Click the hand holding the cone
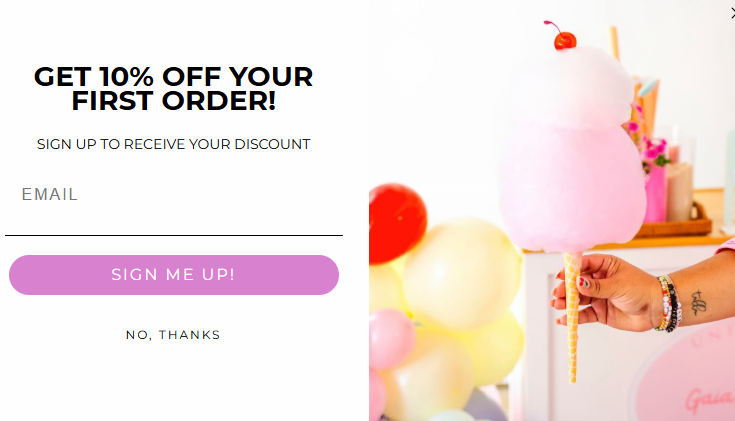Image resolution: width=735 pixels, height=421 pixels. coord(607,292)
